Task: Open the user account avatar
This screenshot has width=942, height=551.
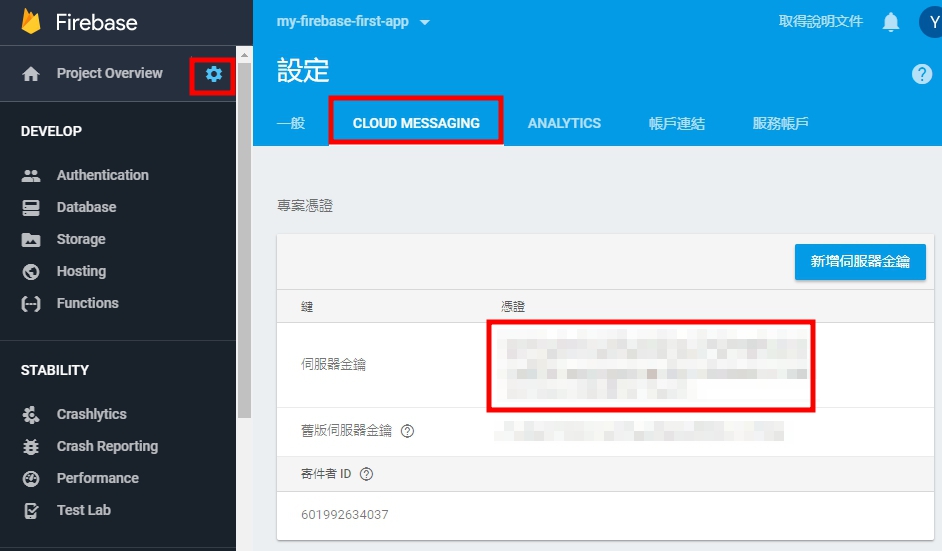Action: pos(931,22)
